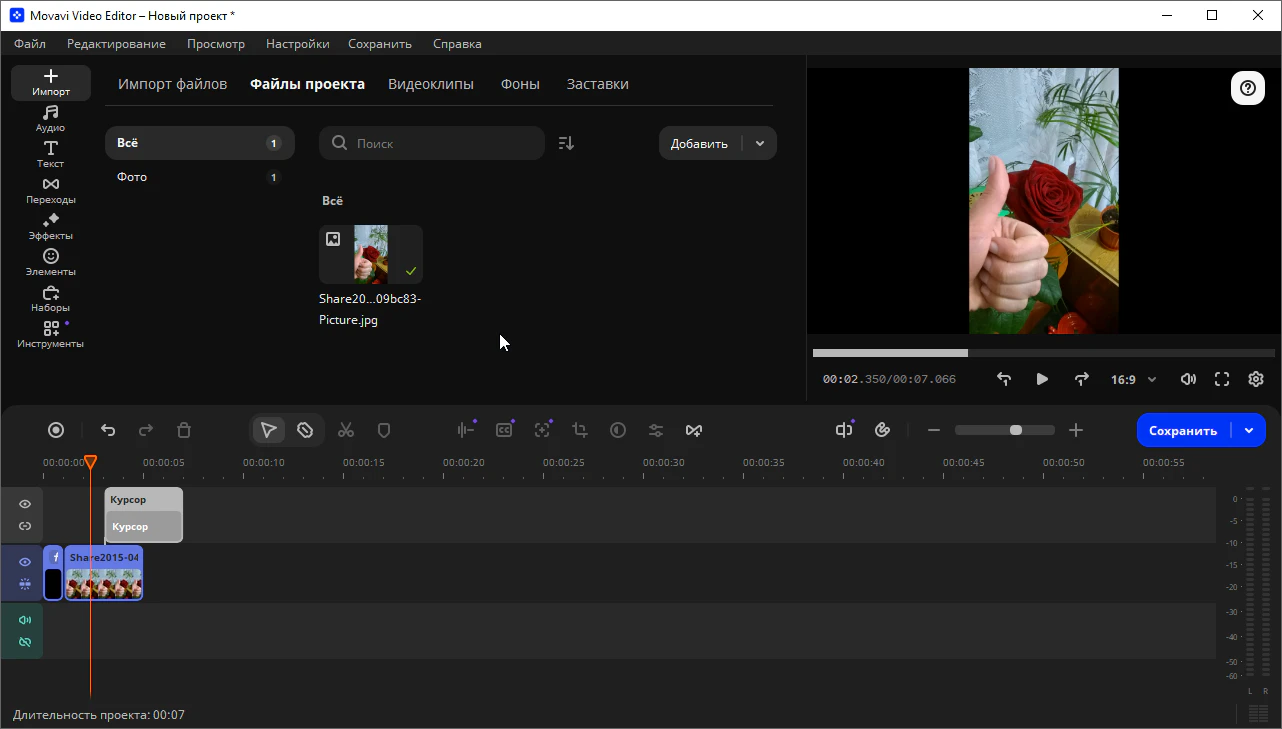The height and width of the screenshot is (729, 1282).
Task: Select the blade cut tool in the timeline toolbar
Action: pos(306,430)
